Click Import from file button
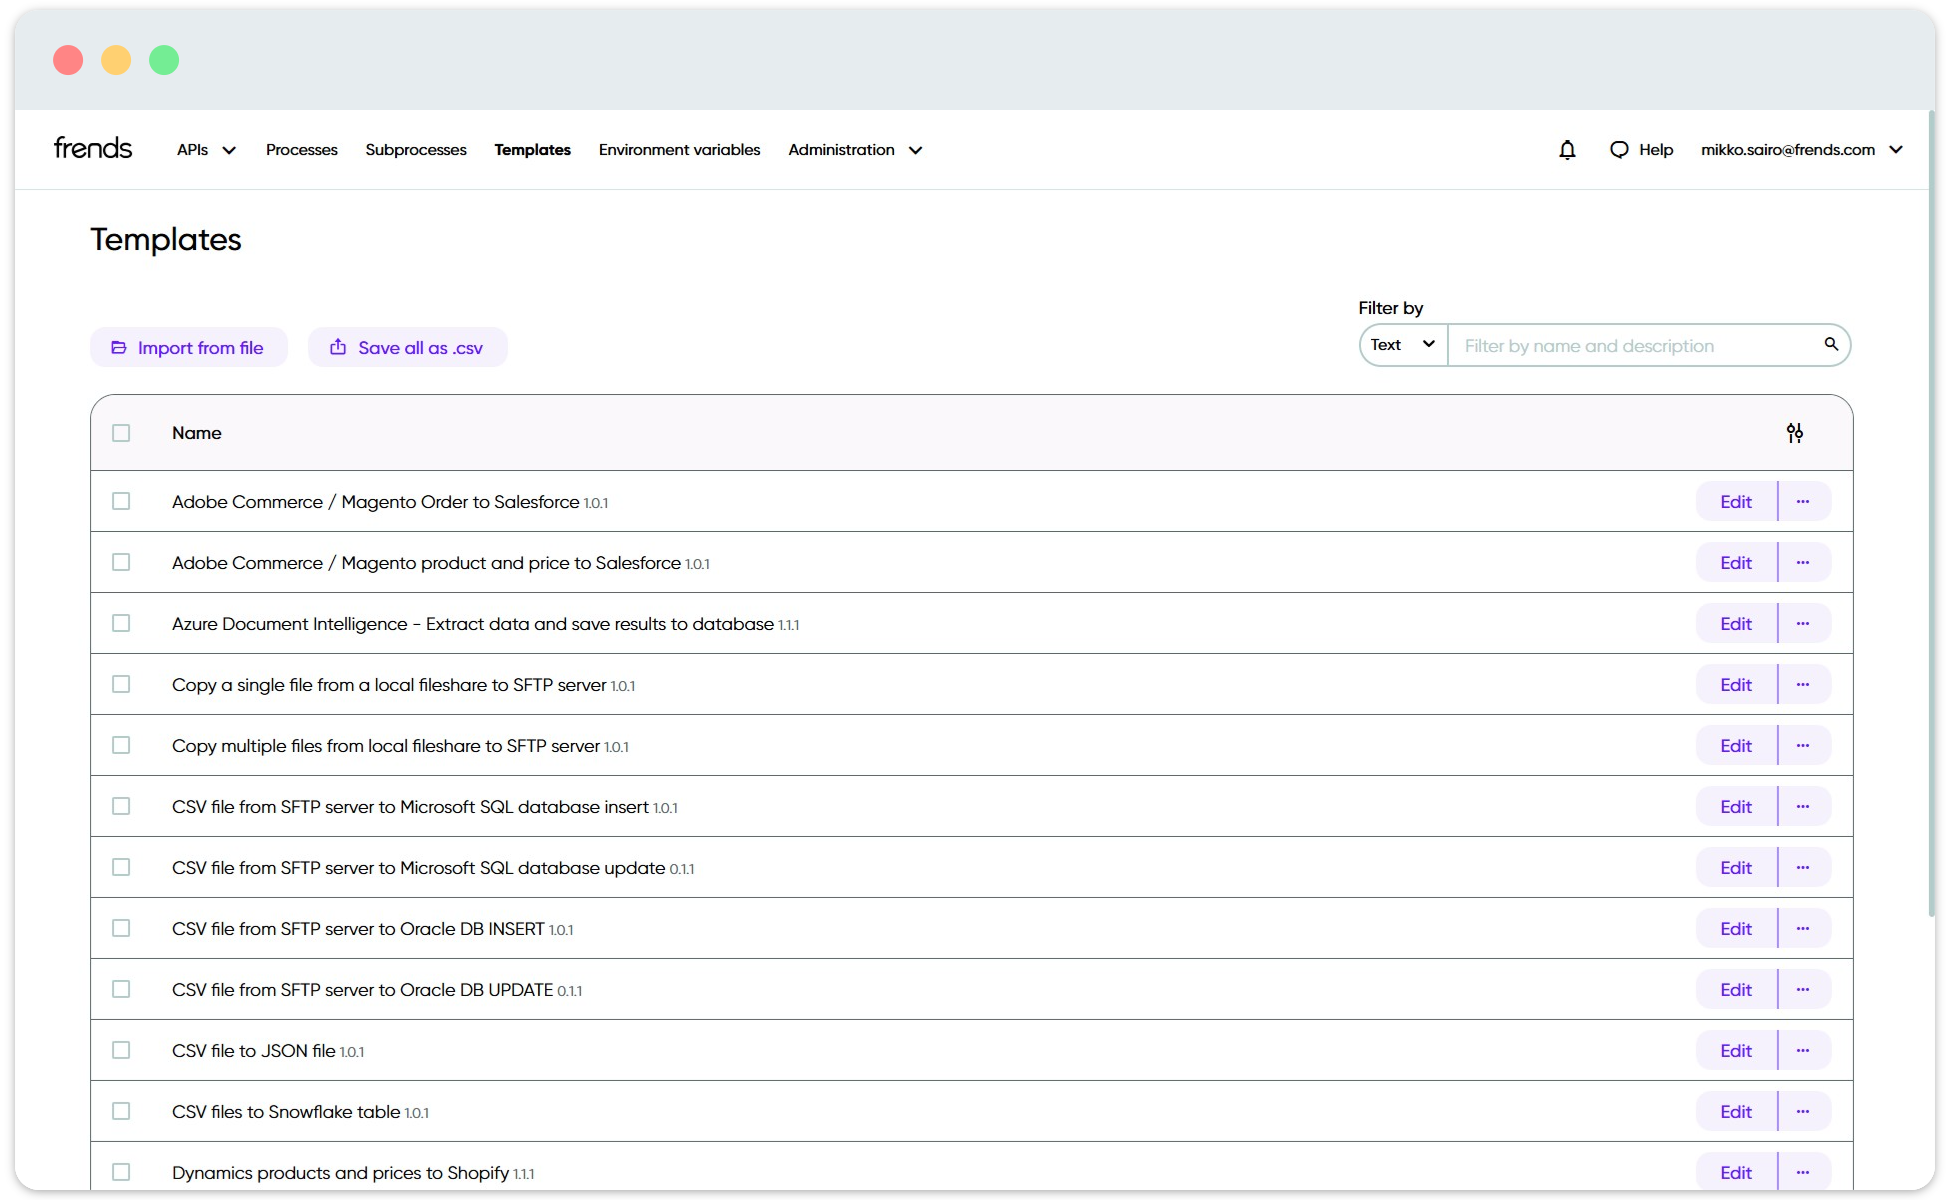Image resolution: width=1950 pixels, height=1200 pixels. (x=188, y=347)
